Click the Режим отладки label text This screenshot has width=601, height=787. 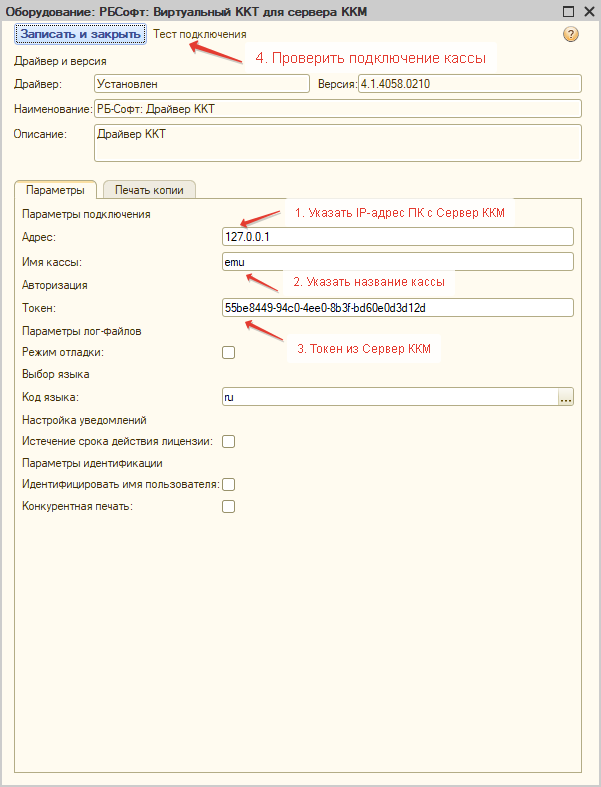pyautogui.click(x=63, y=352)
